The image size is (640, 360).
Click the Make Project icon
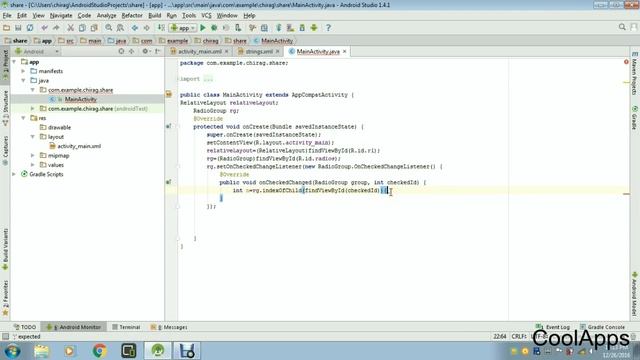click(161, 28)
